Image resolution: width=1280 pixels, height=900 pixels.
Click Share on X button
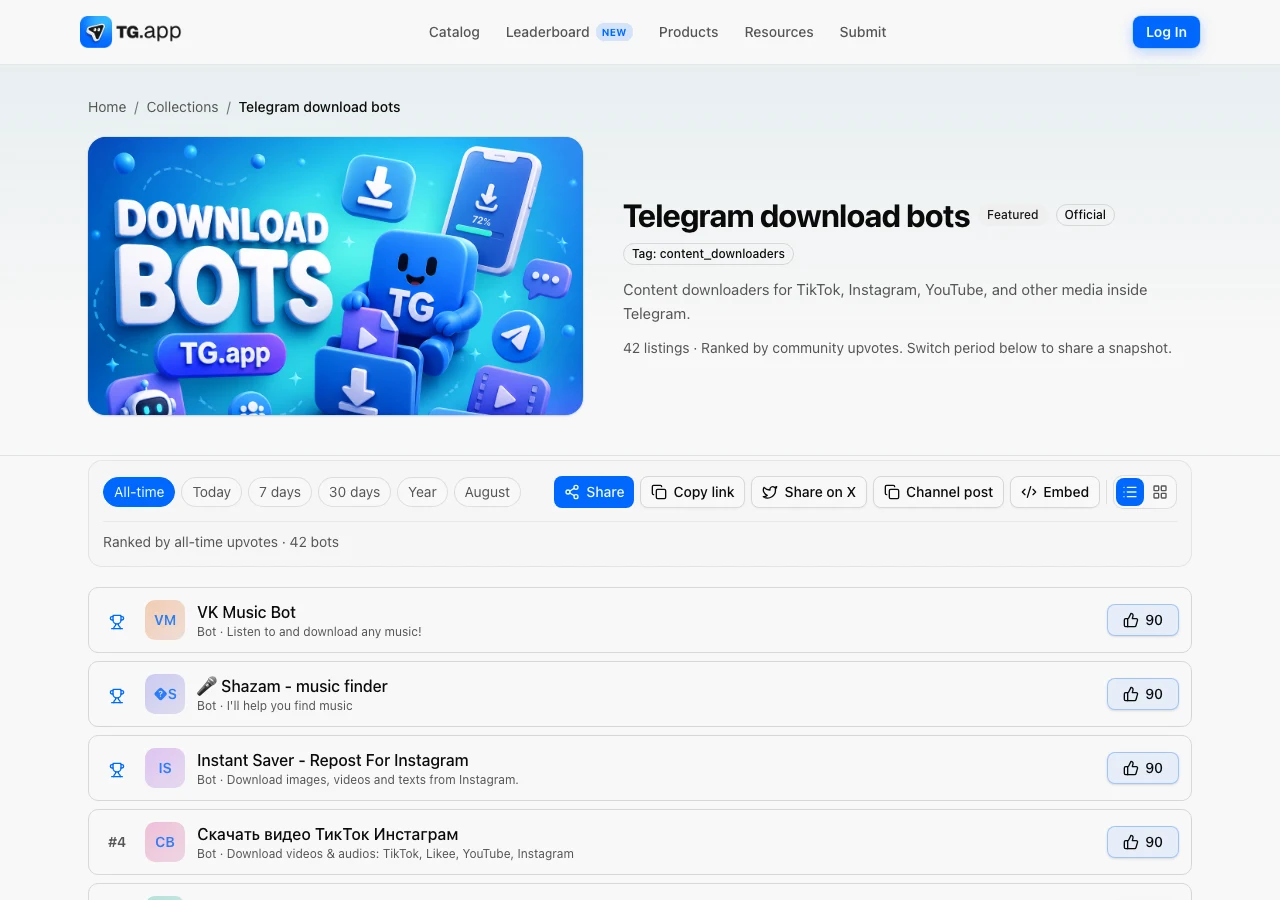pyautogui.click(x=809, y=492)
